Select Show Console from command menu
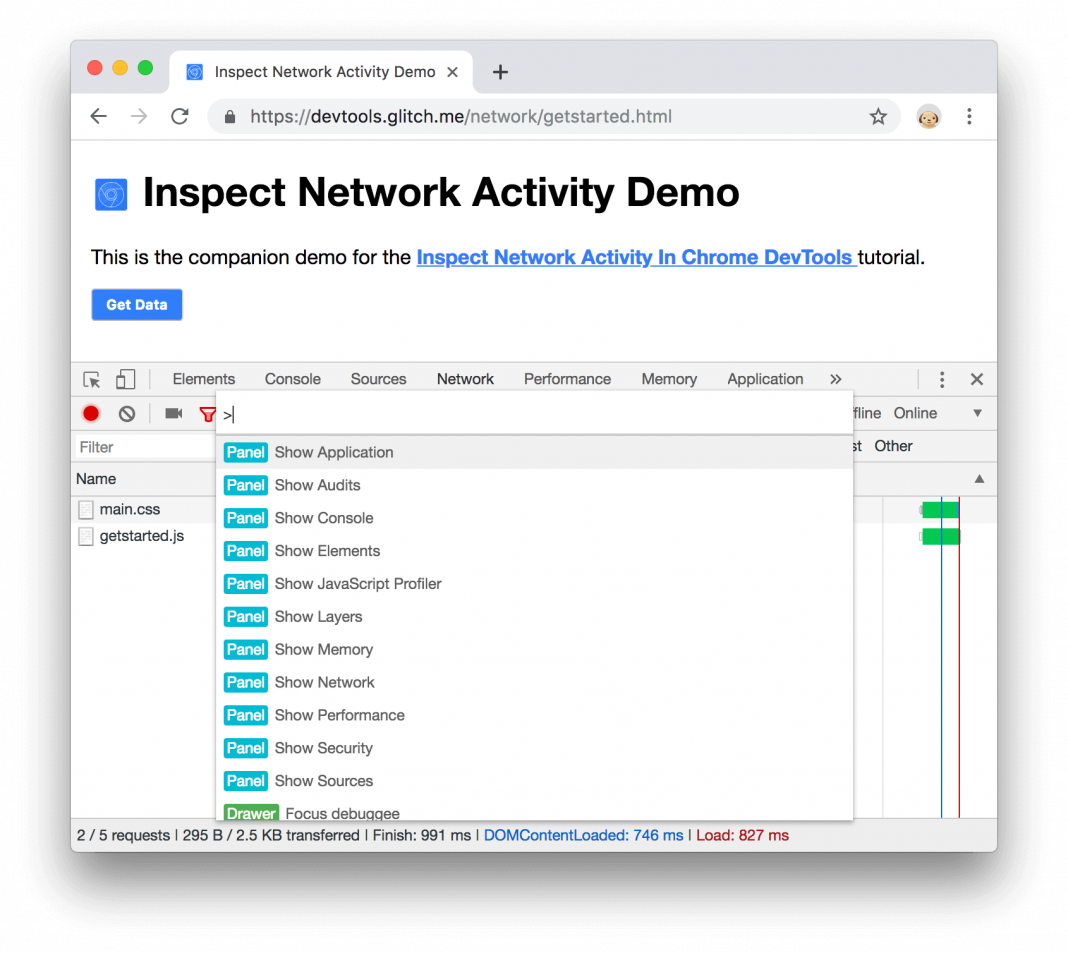Screen dimensions: 1068x953 [x=324, y=518]
